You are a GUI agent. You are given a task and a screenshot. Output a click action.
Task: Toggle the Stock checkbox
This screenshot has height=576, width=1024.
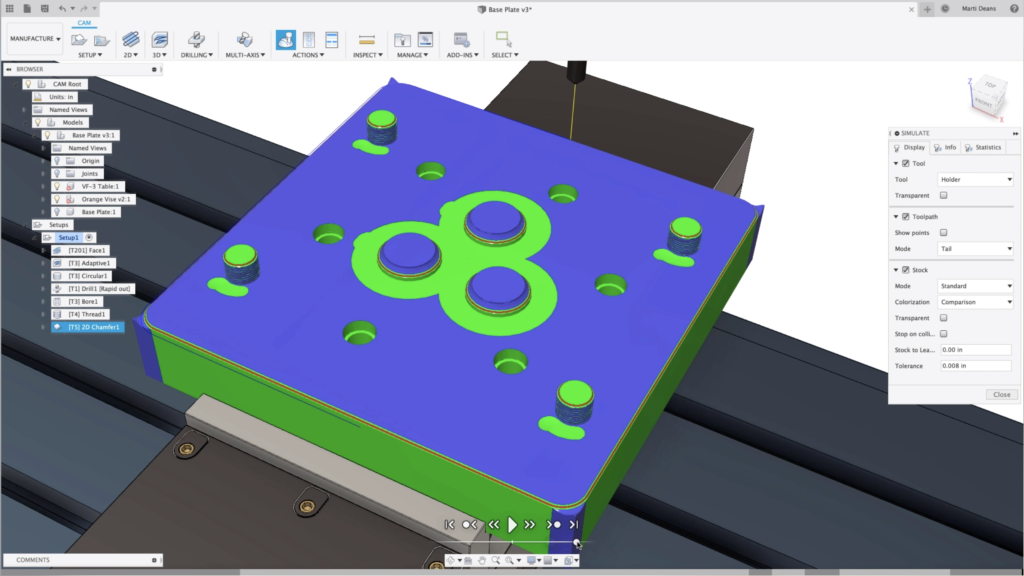906,270
